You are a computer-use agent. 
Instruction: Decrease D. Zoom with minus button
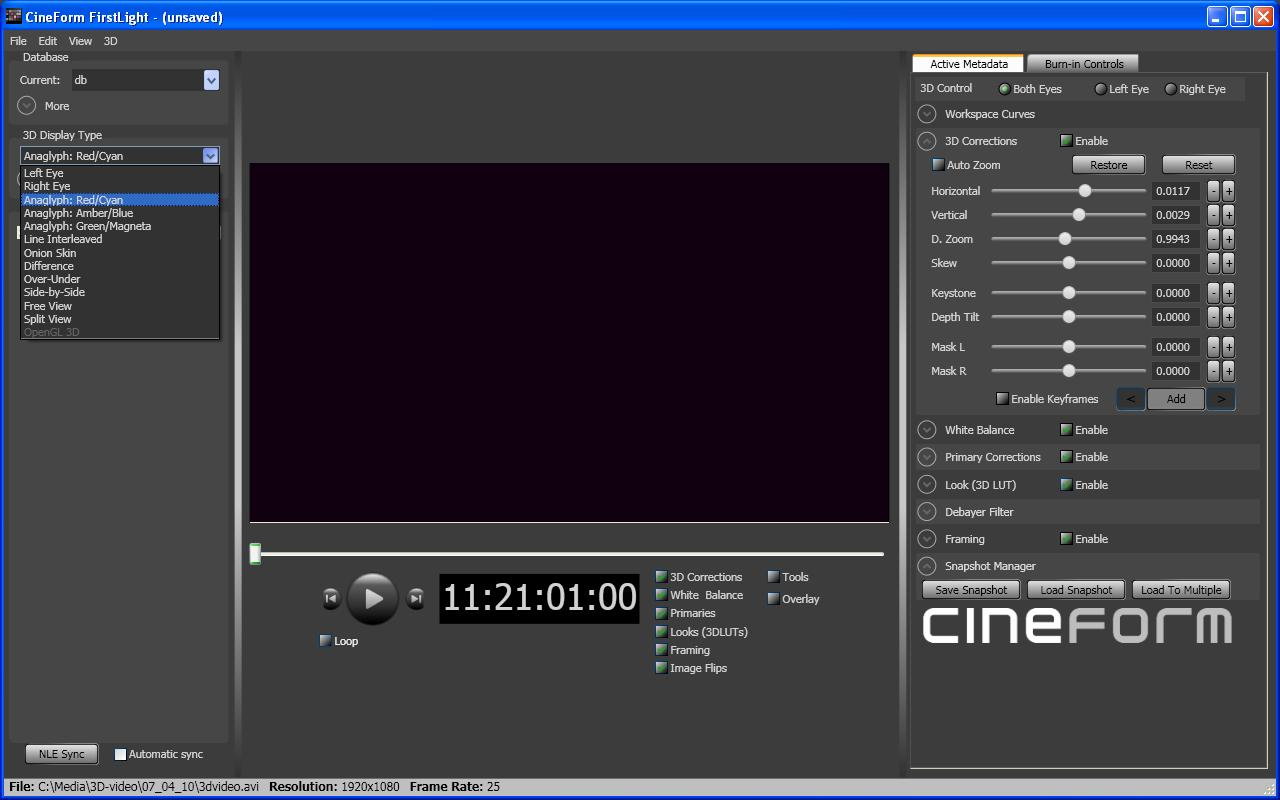tap(1213, 239)
